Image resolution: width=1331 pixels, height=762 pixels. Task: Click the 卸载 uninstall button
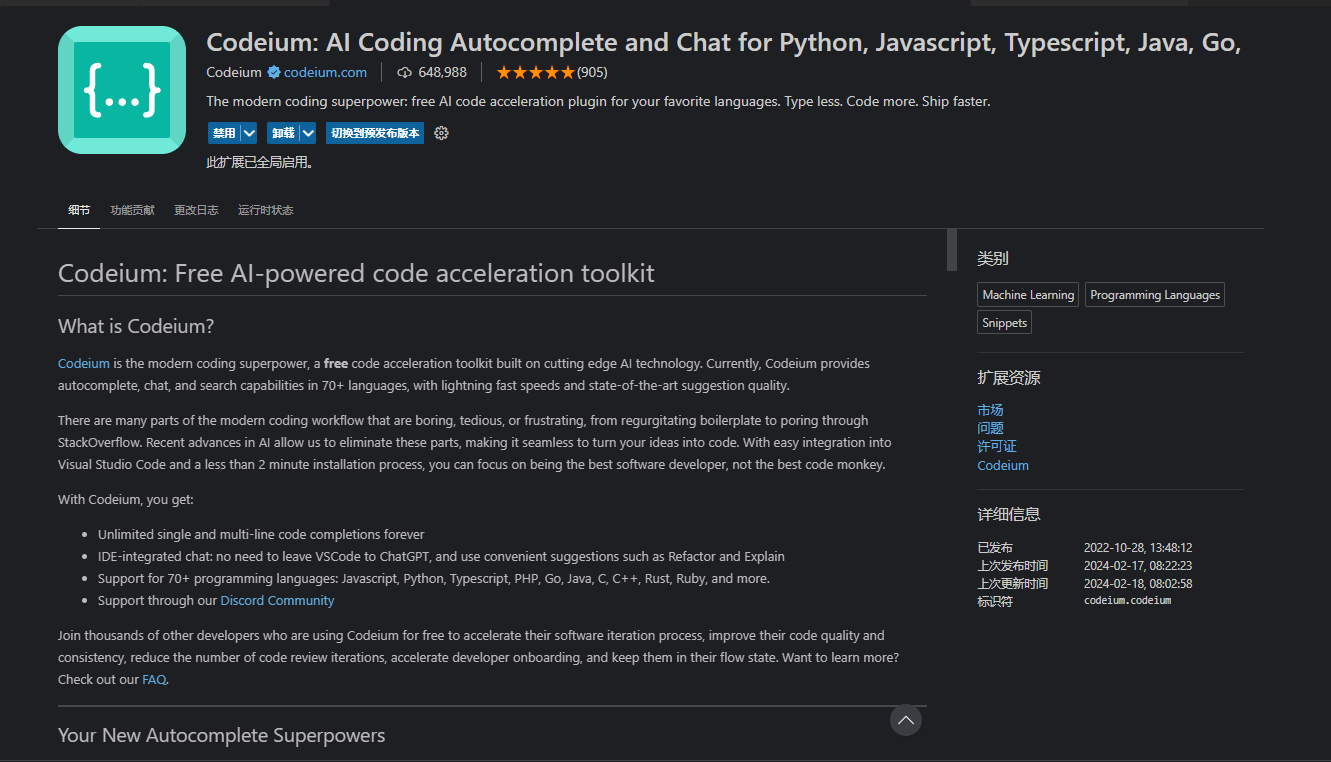coord(283,133)
